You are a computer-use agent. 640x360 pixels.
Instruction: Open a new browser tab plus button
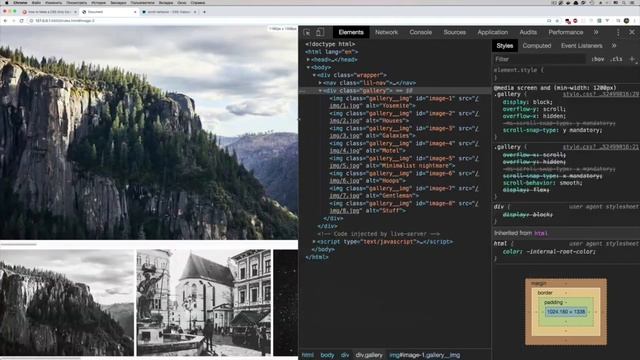click(x=204, y=12)
